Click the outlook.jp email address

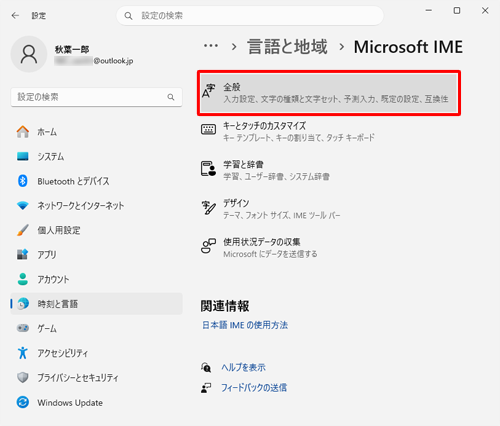(x=94, y=61)
